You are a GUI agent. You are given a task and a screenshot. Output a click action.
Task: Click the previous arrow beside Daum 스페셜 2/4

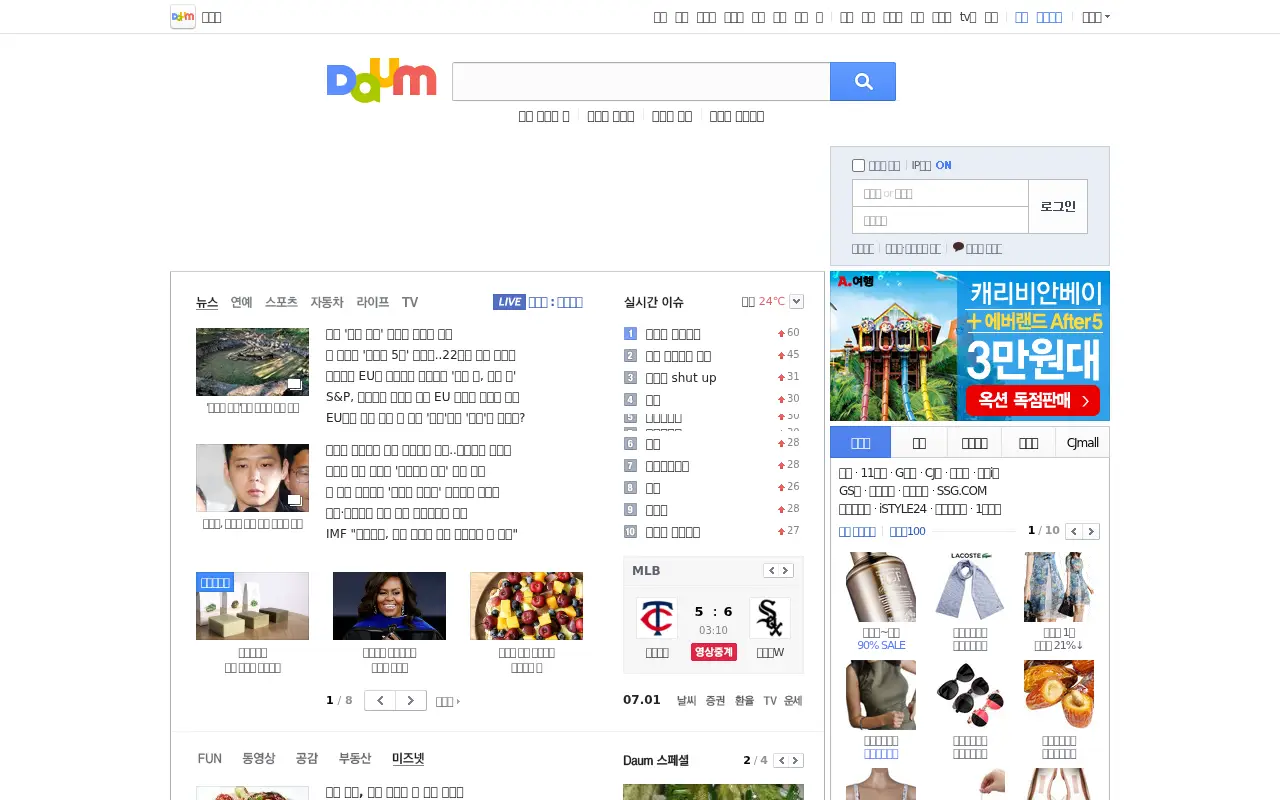(x=781, y=761)
